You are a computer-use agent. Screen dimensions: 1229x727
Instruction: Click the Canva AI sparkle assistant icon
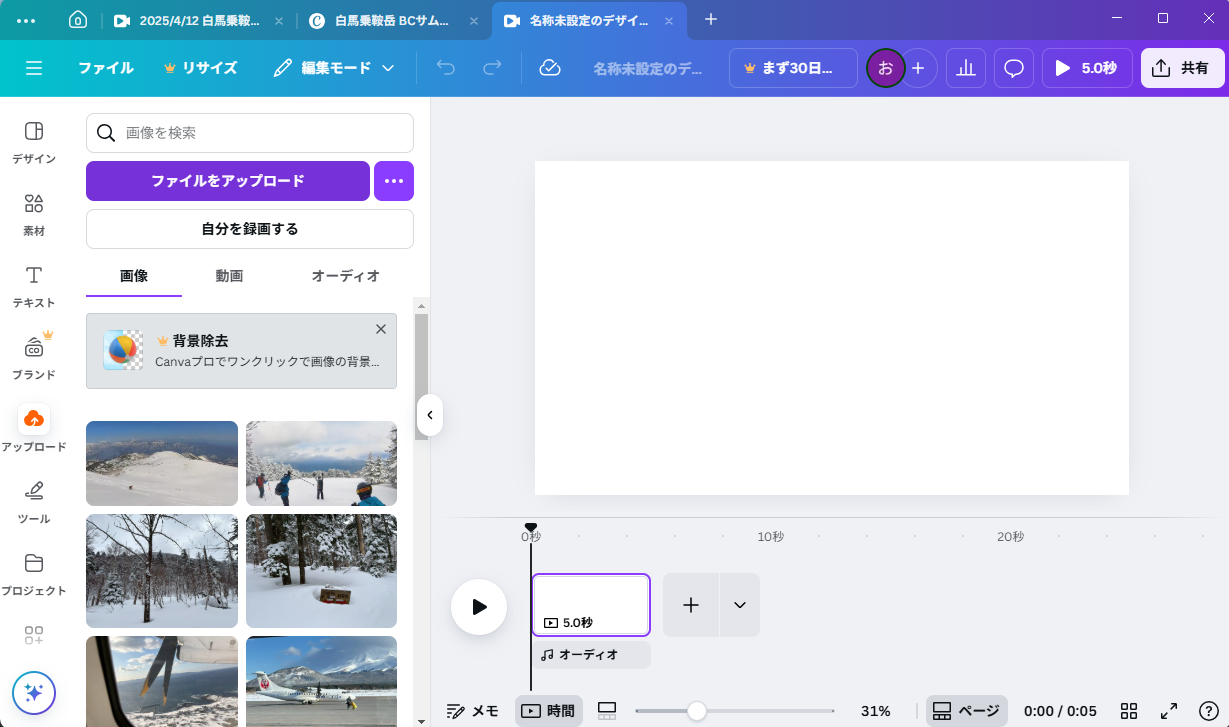click(x=34, y=692)
